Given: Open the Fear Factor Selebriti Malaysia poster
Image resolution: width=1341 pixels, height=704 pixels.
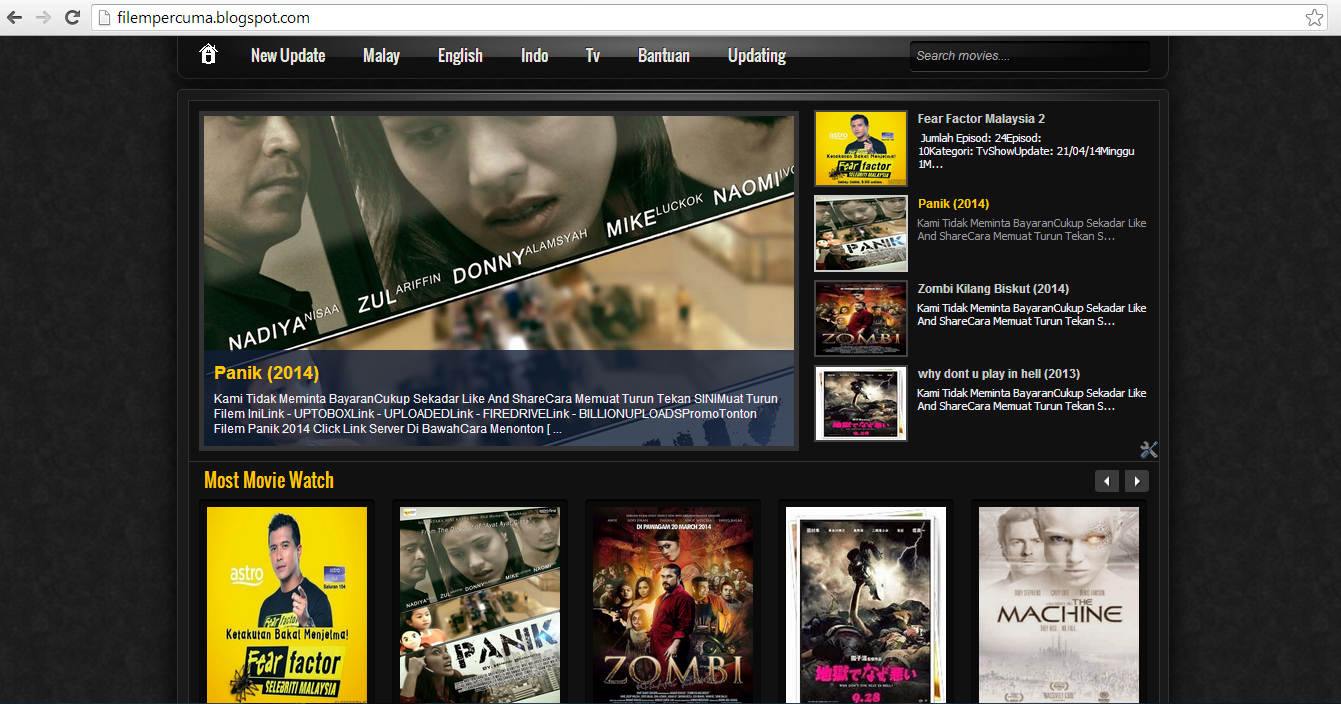Looking at the screenshot, I should pyautogui.click(x=287, y=604).
